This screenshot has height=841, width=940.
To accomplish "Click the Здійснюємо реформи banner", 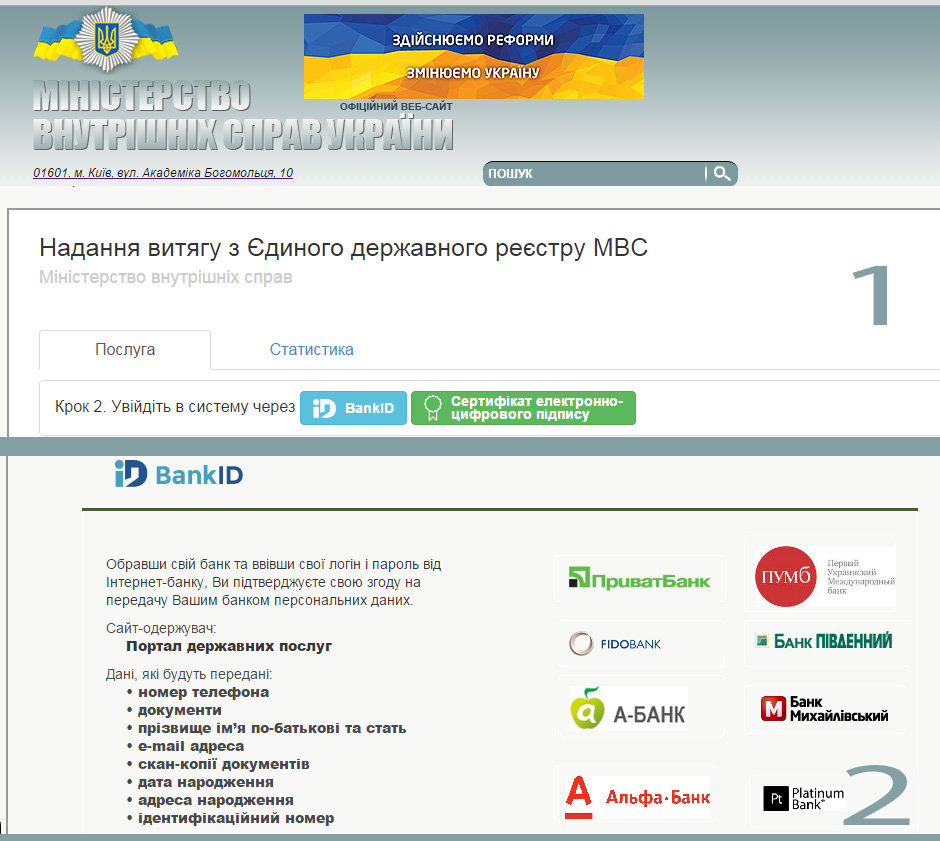I will [474, 56].
